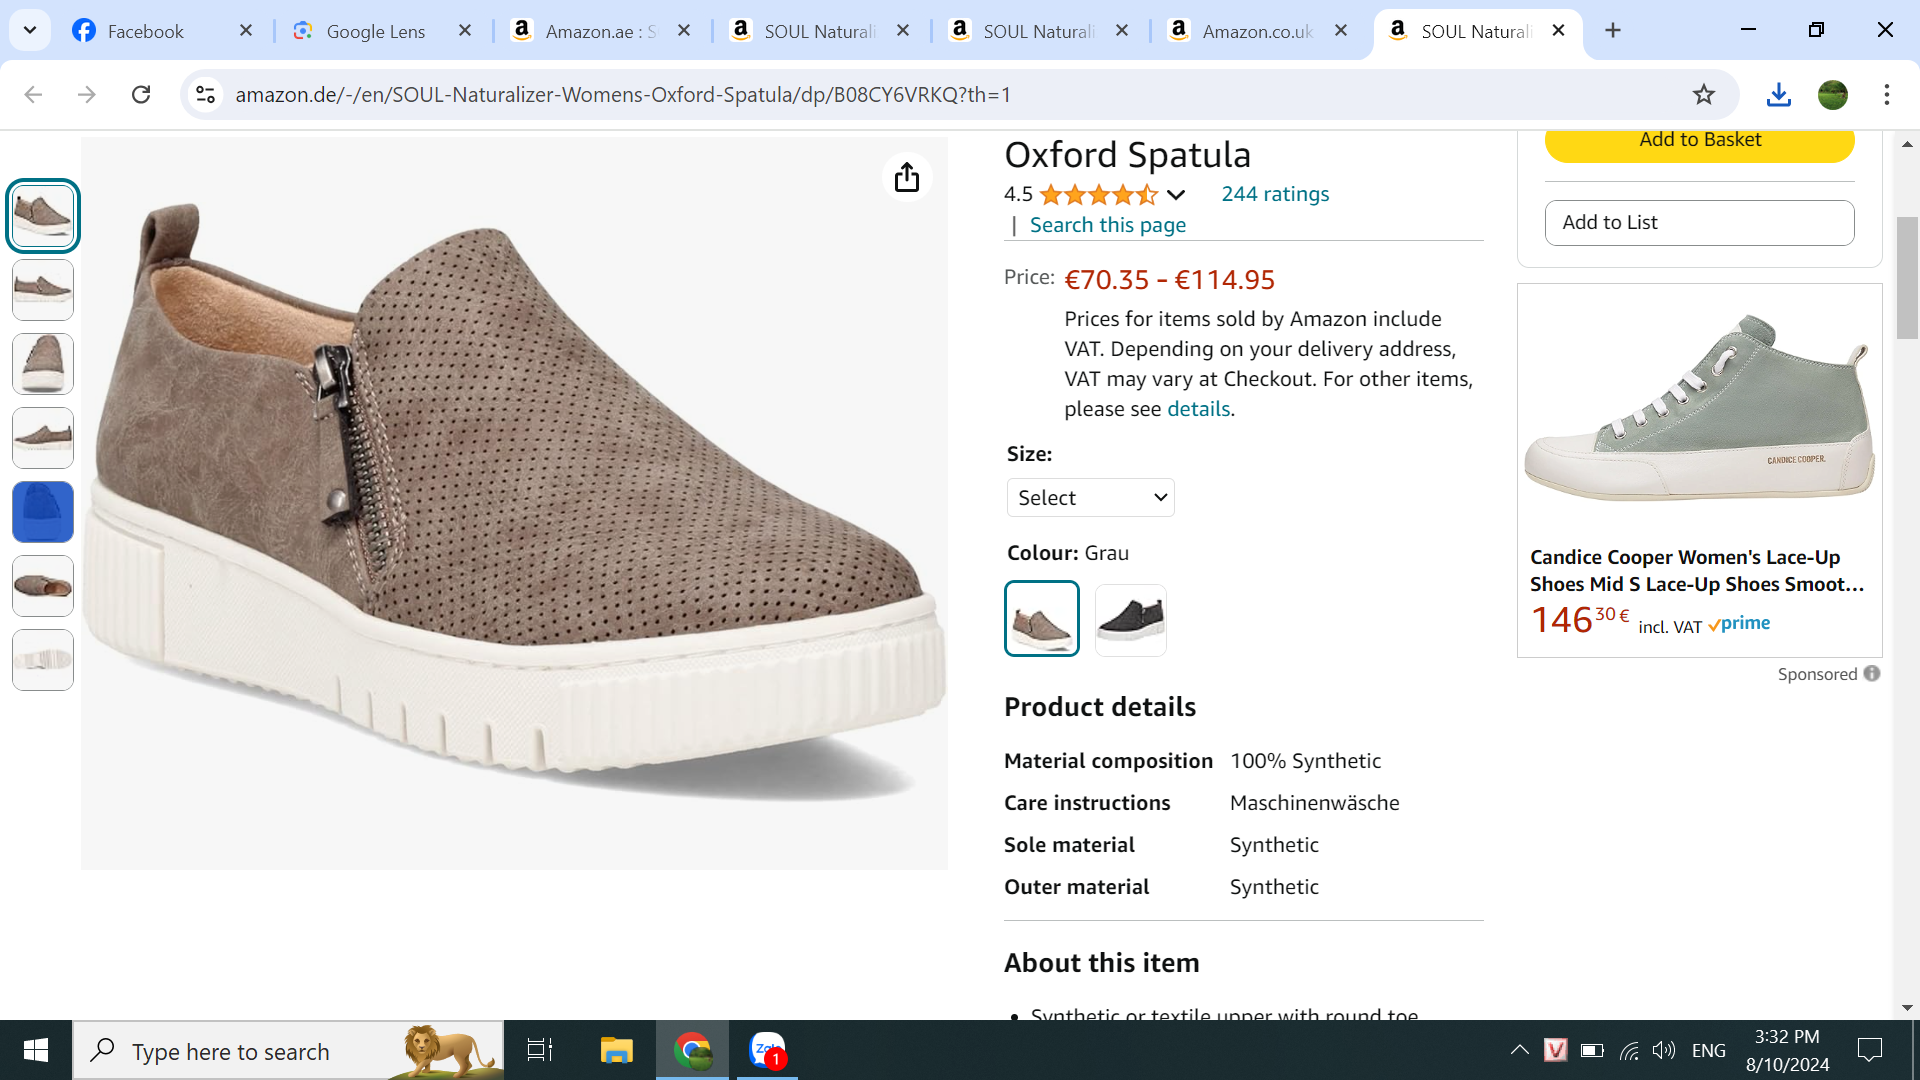Click the share icon on product image
The image size is (1920, 1080).
[906, 178]
